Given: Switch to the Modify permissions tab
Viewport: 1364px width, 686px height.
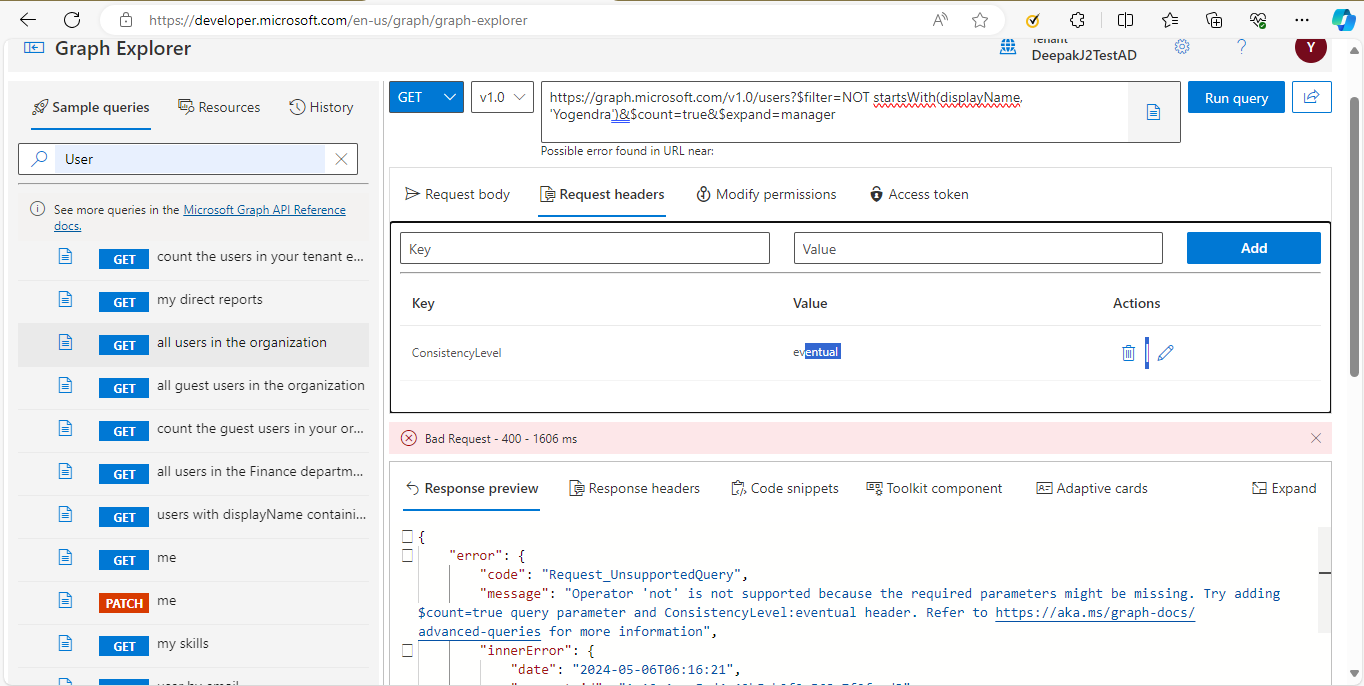Looking at the screenshot, I should 766,194.
